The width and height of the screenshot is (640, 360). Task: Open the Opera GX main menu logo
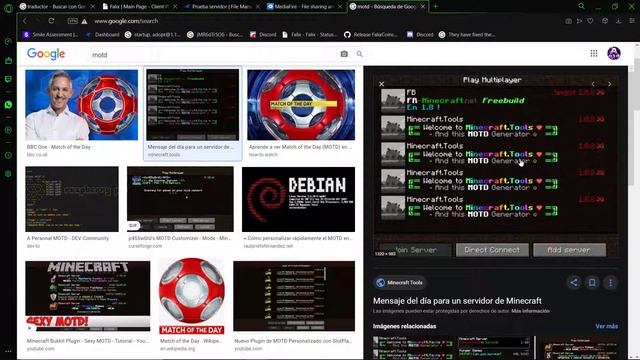(x=8, y=7)
